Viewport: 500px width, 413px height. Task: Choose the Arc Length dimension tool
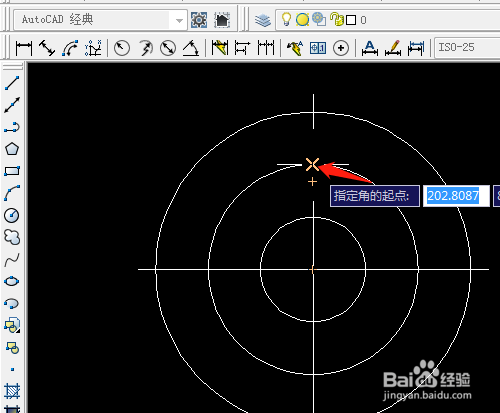click(70, 48)
